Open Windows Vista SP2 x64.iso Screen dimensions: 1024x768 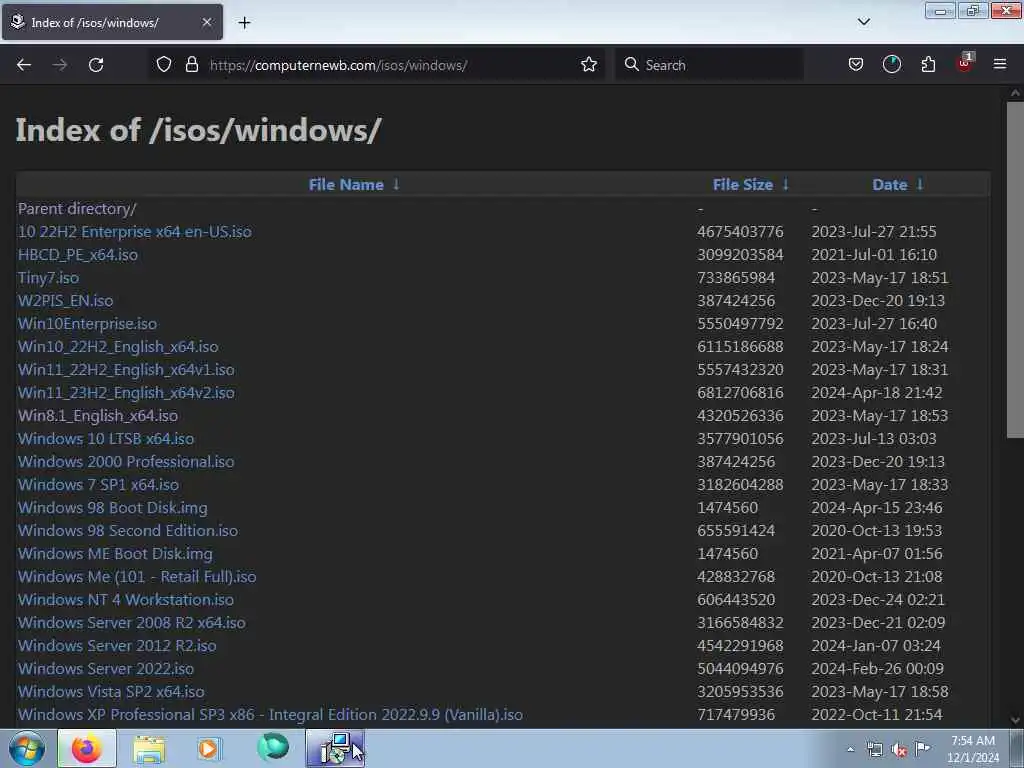[111, 692]
